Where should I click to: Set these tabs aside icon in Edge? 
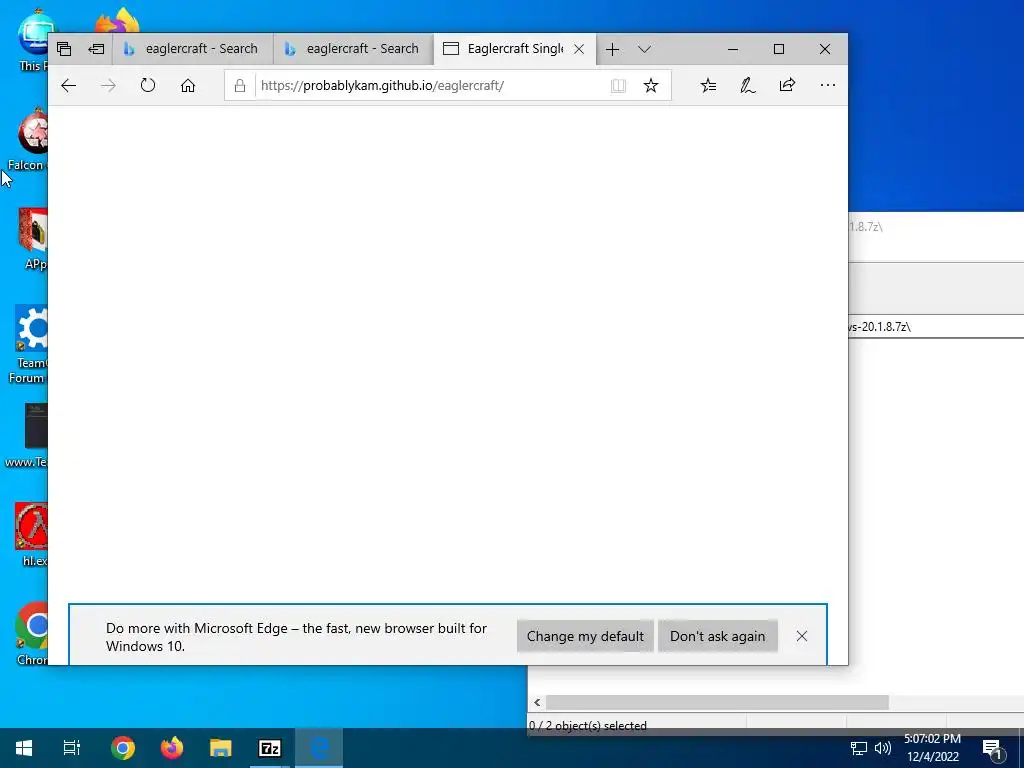coord(96,49)
